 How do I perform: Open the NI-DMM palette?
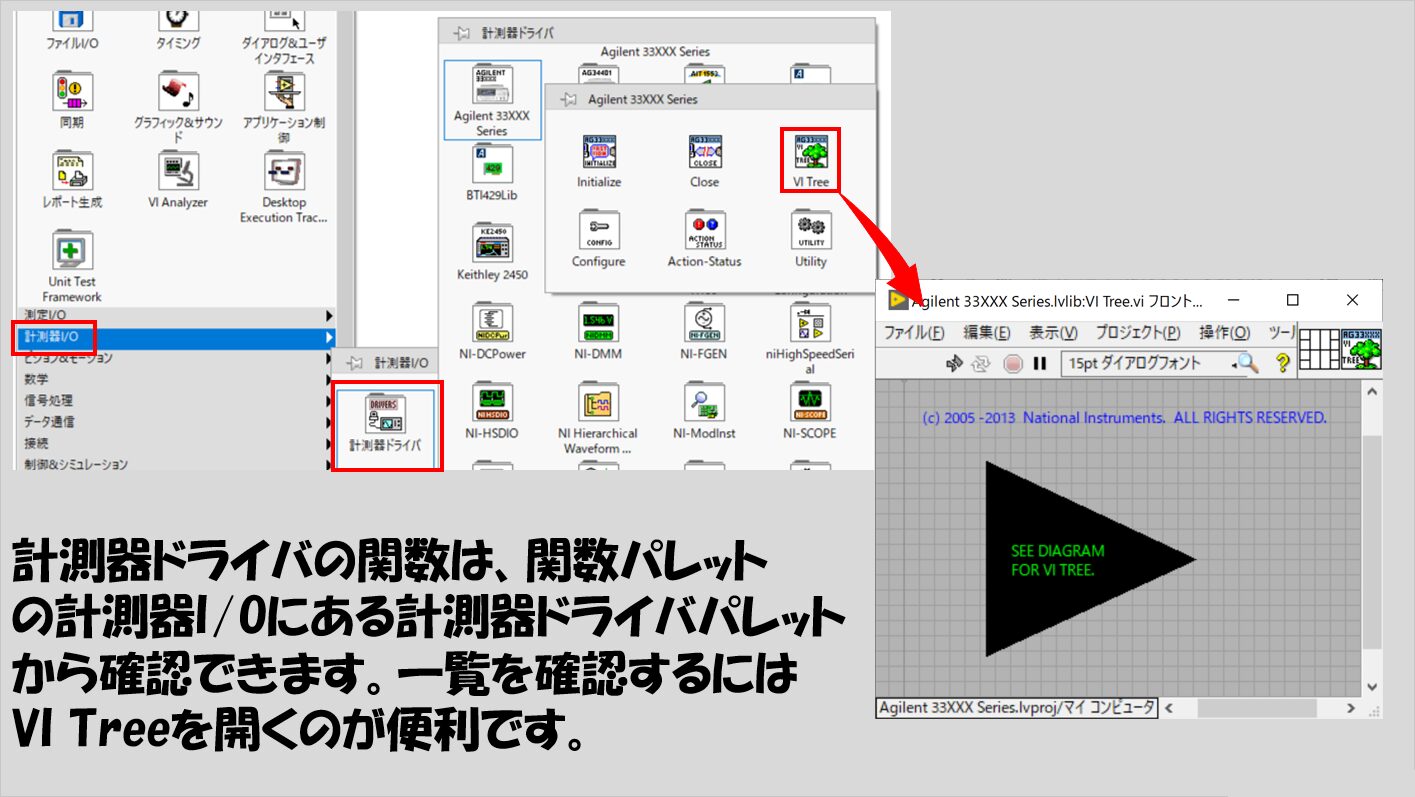point(599,323)
